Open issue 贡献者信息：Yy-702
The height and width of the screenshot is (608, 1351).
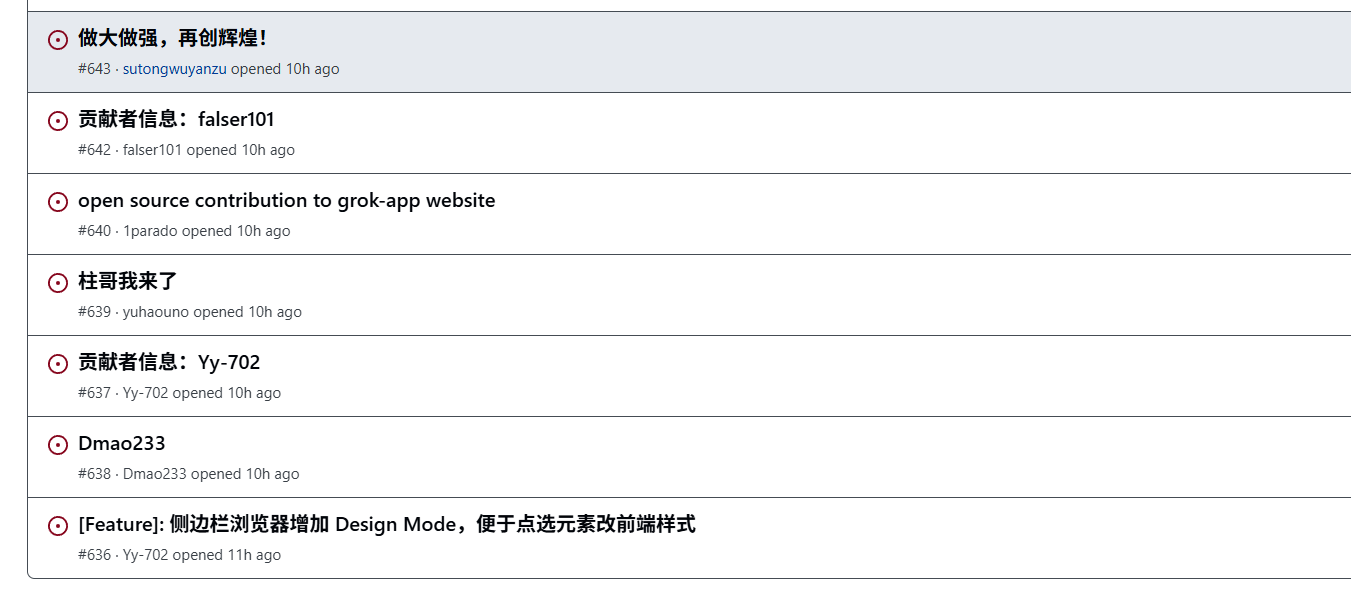[x=169, y=362]
